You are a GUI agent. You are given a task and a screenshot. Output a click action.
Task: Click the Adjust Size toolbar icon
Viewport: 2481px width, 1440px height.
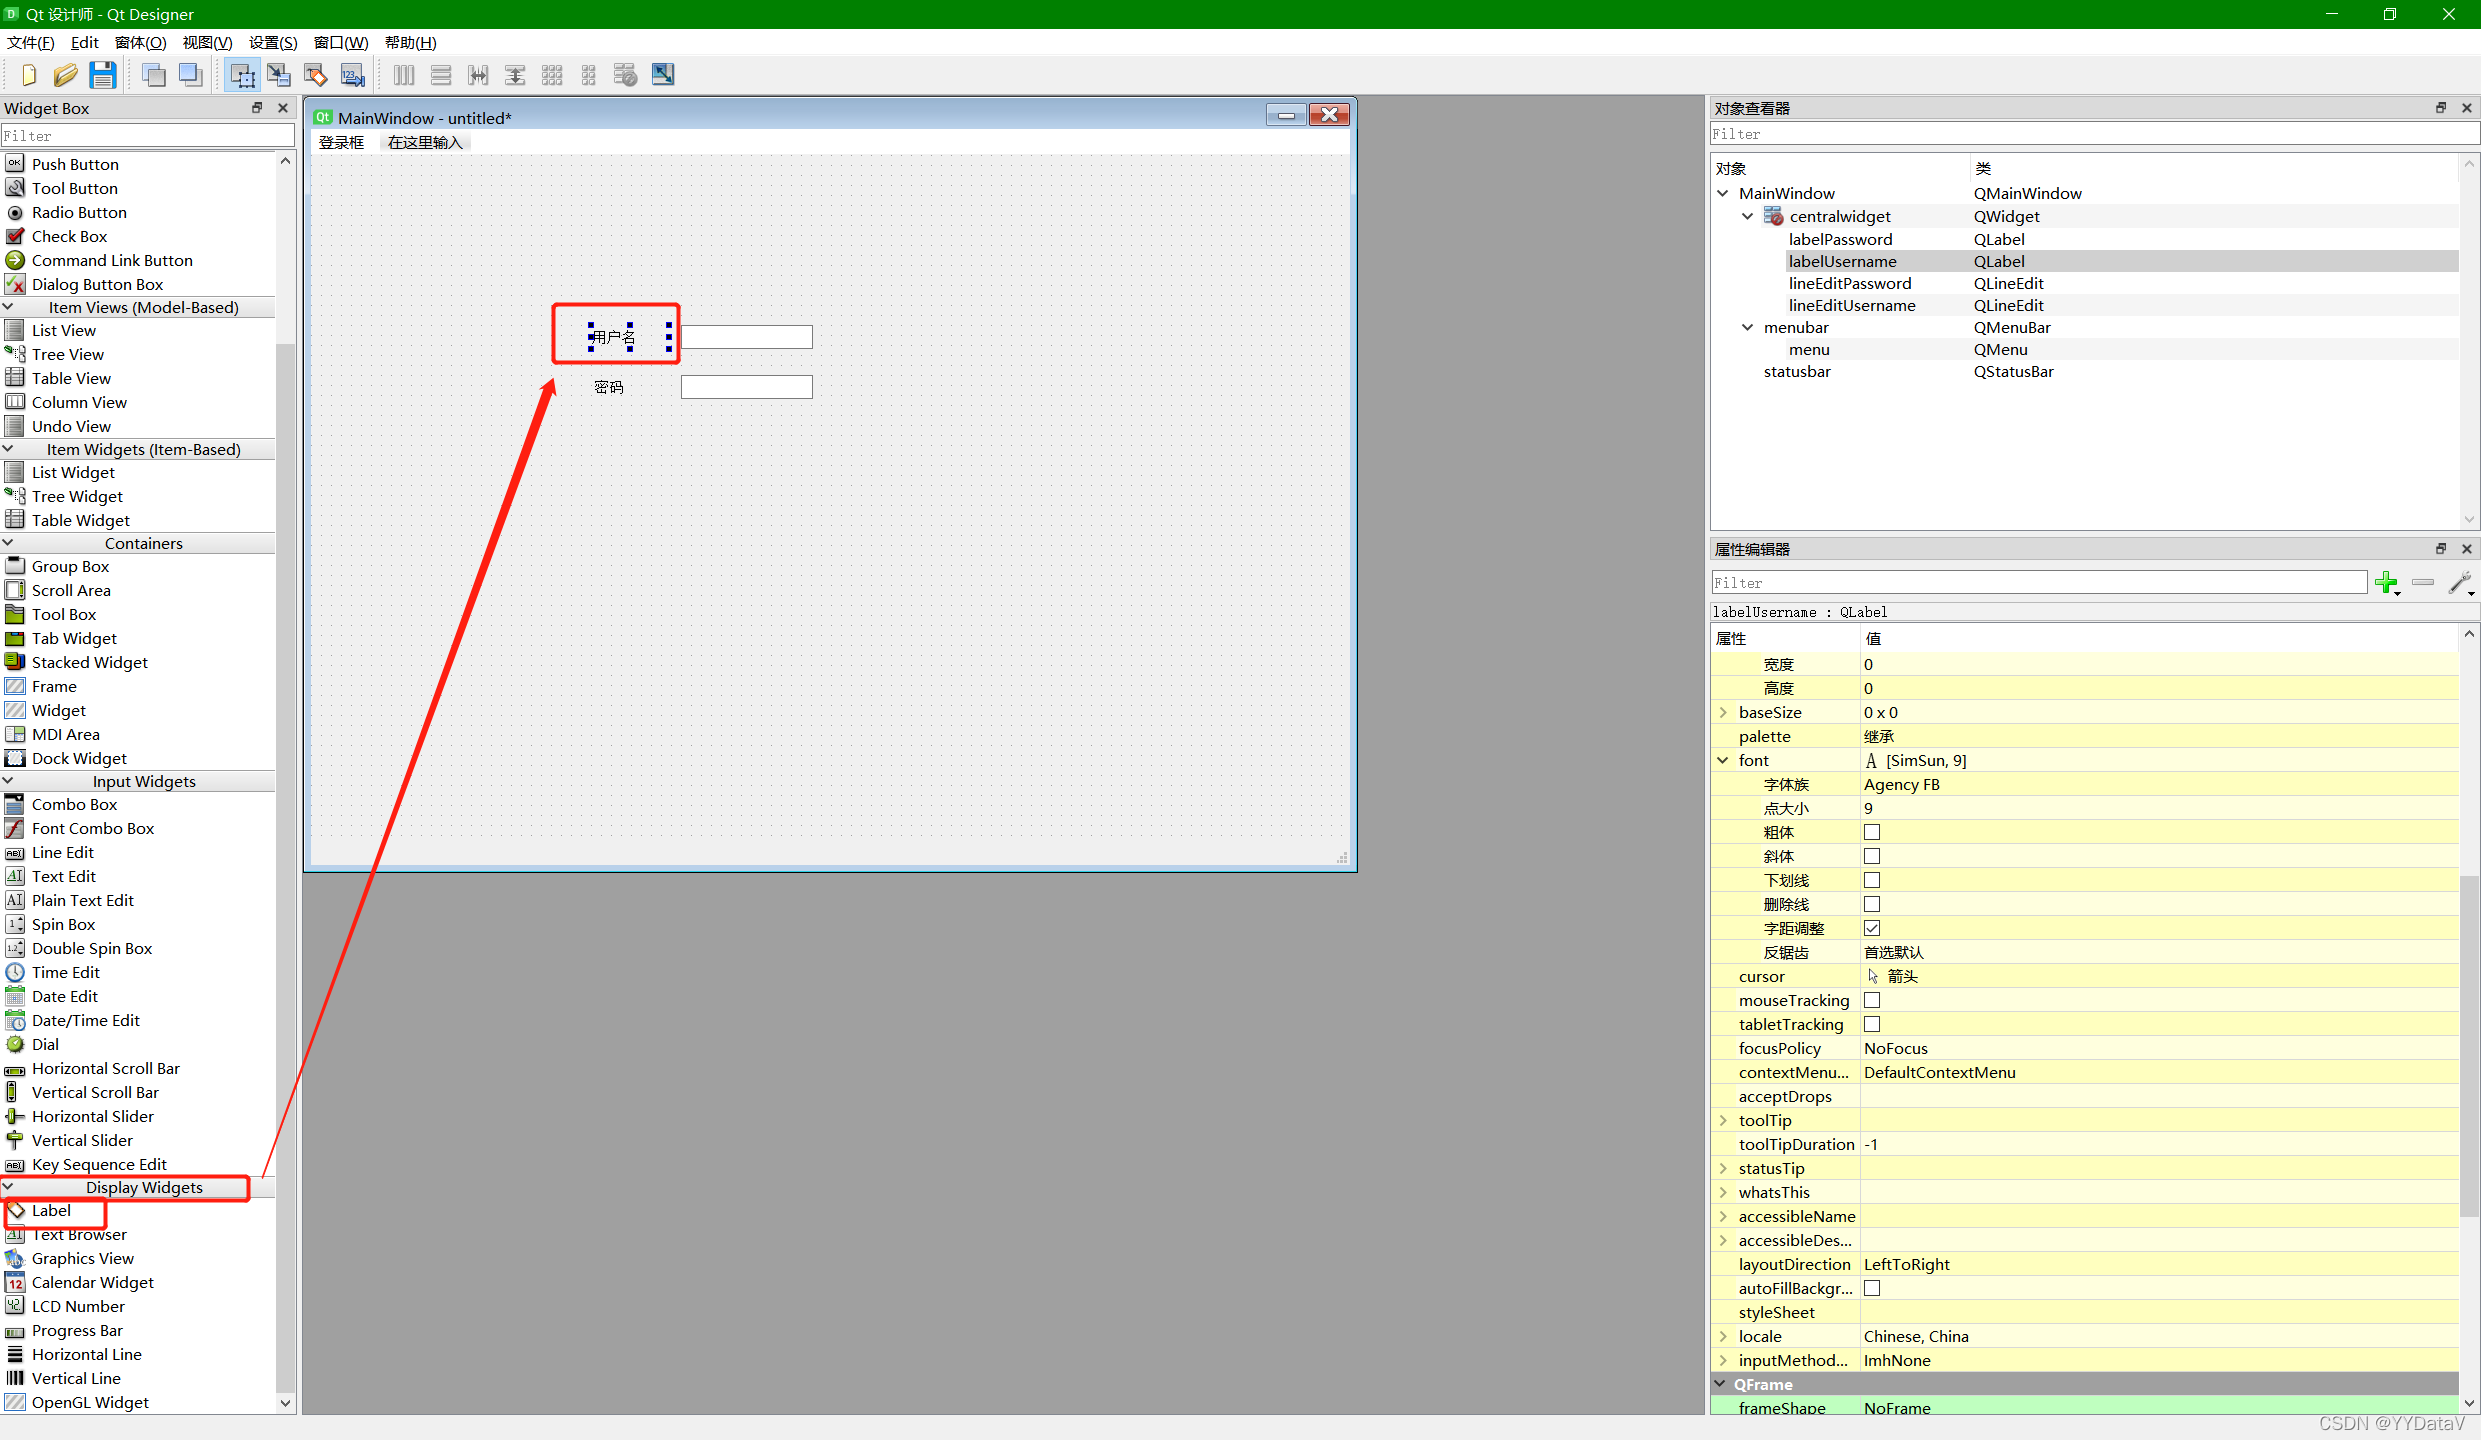663,75
